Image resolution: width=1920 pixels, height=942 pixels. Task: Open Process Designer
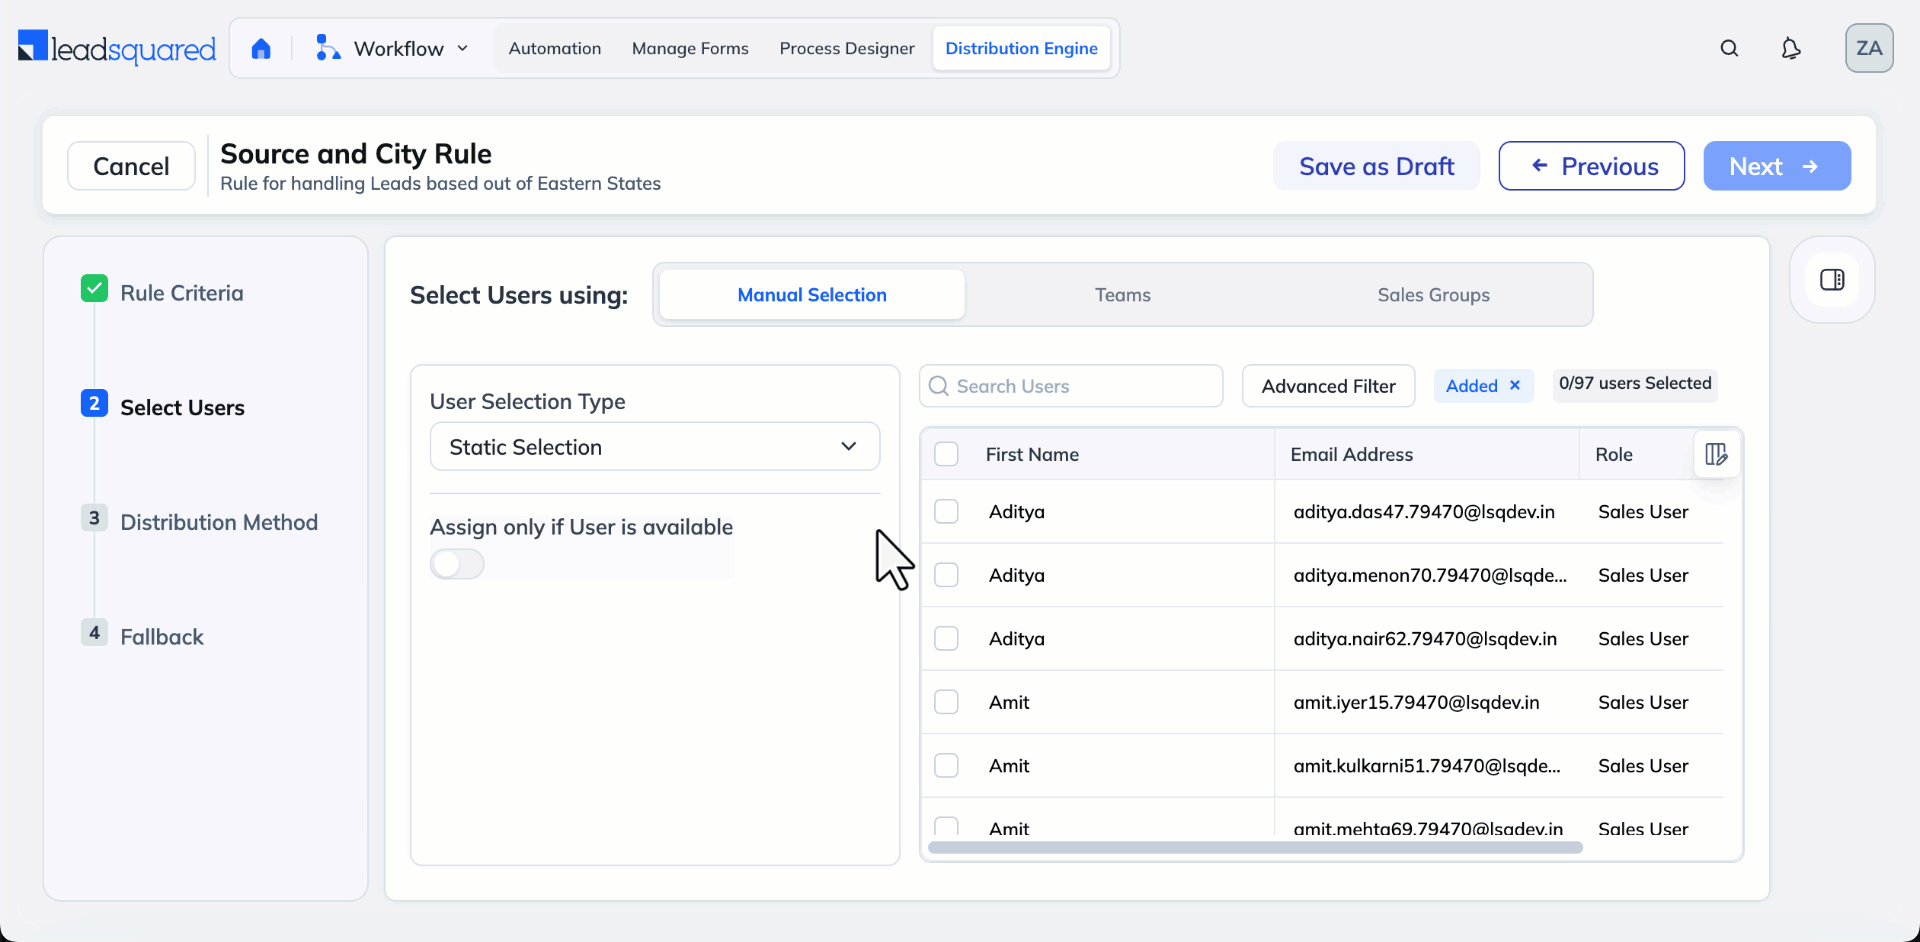pos(847,48)
